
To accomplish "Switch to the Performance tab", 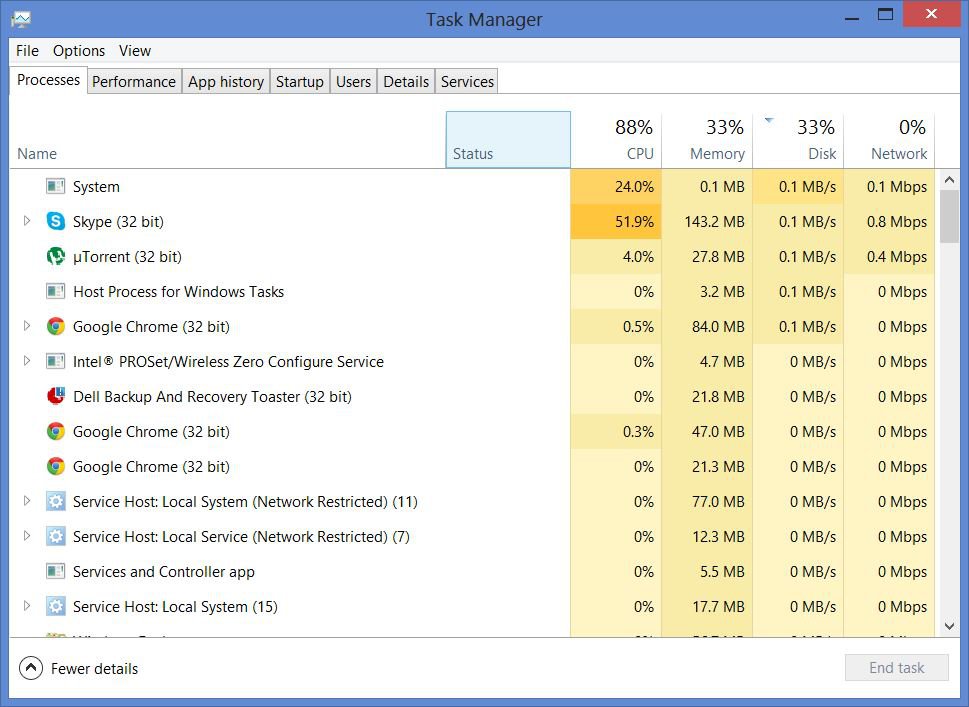I will 134,82.
